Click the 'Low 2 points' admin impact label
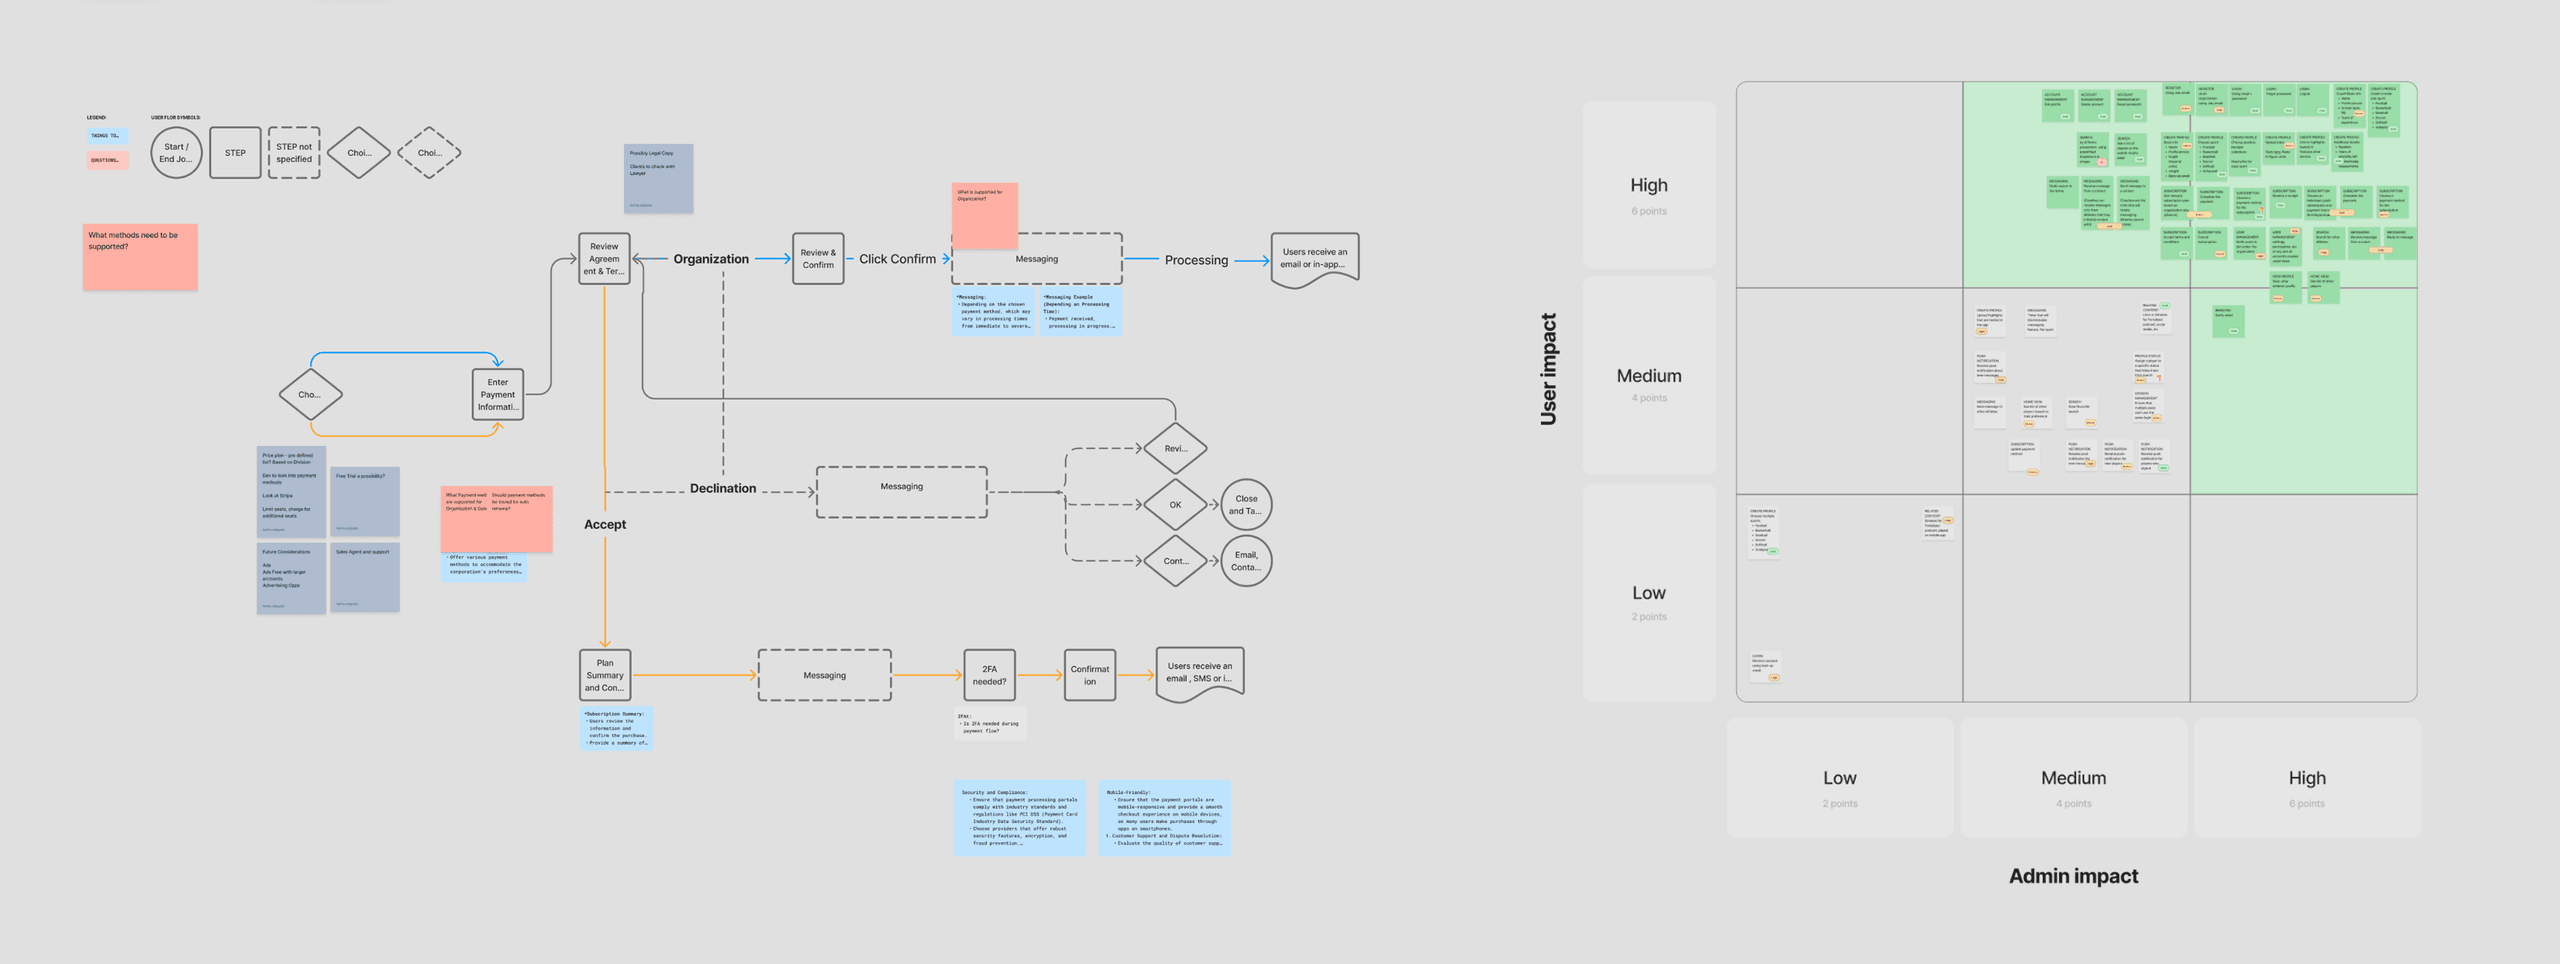 pos(1840,788)
